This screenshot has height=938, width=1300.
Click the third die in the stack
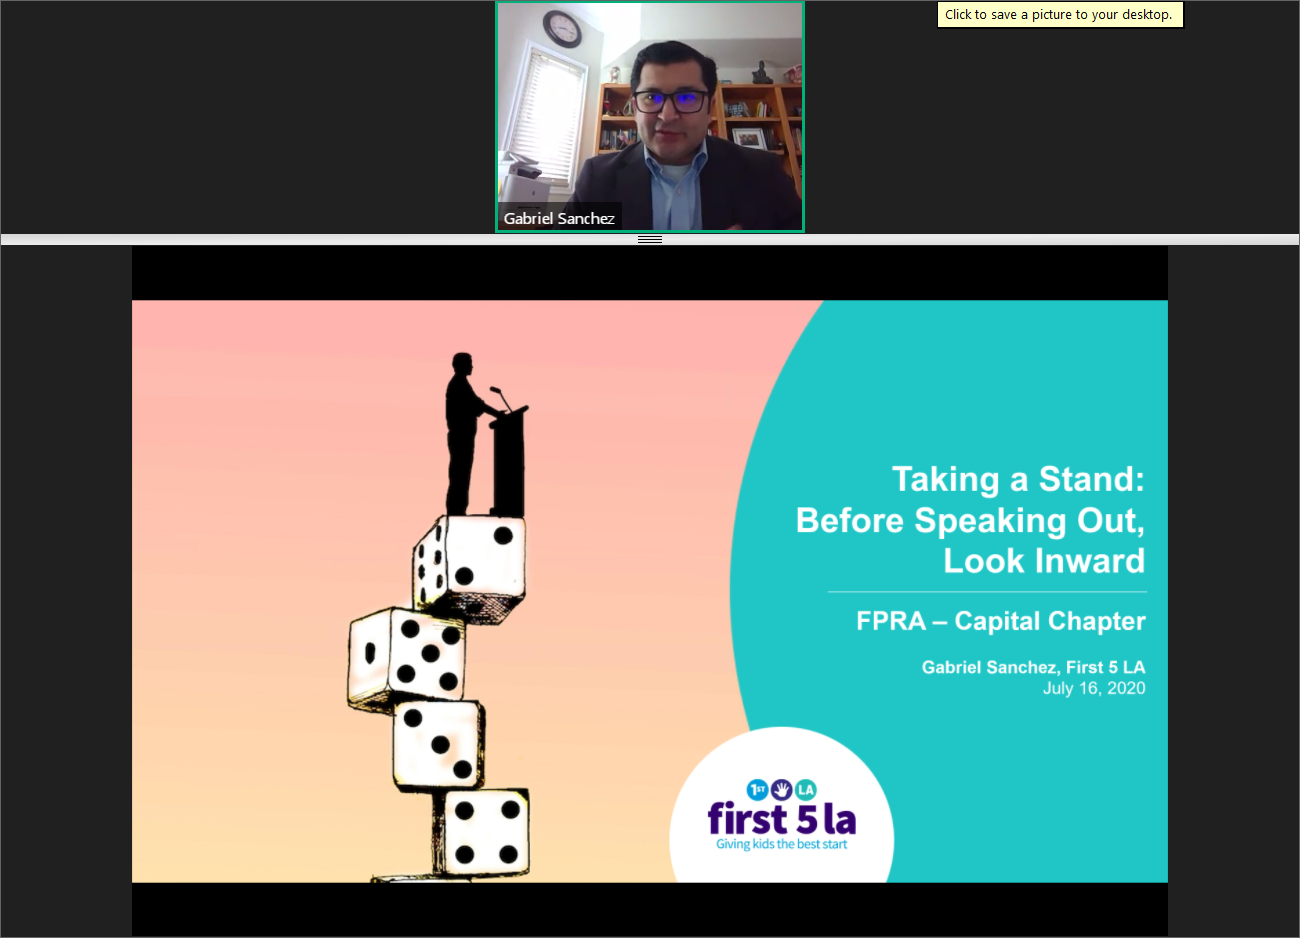438,743
